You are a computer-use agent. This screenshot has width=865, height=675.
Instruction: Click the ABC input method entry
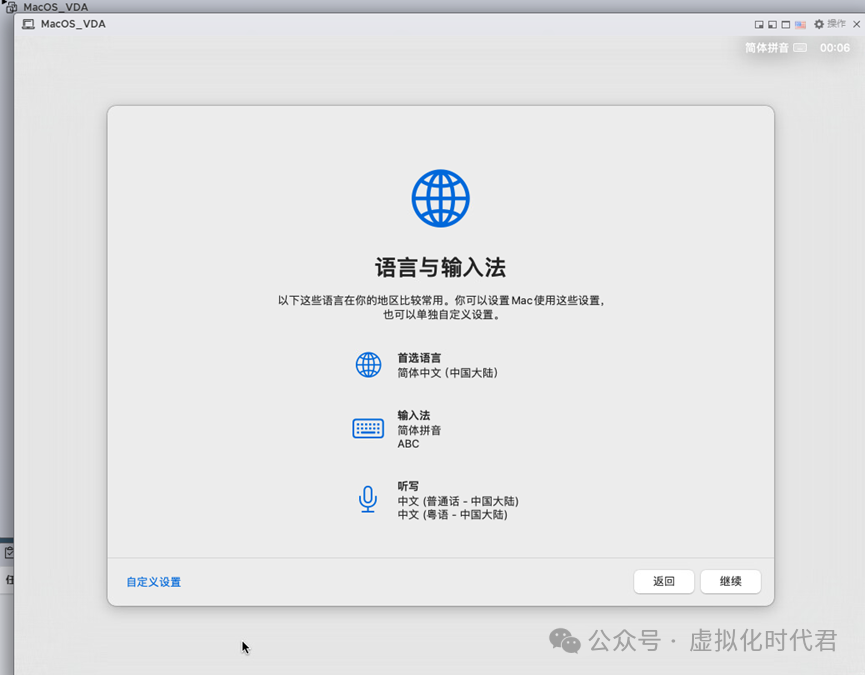pos(408,444)
